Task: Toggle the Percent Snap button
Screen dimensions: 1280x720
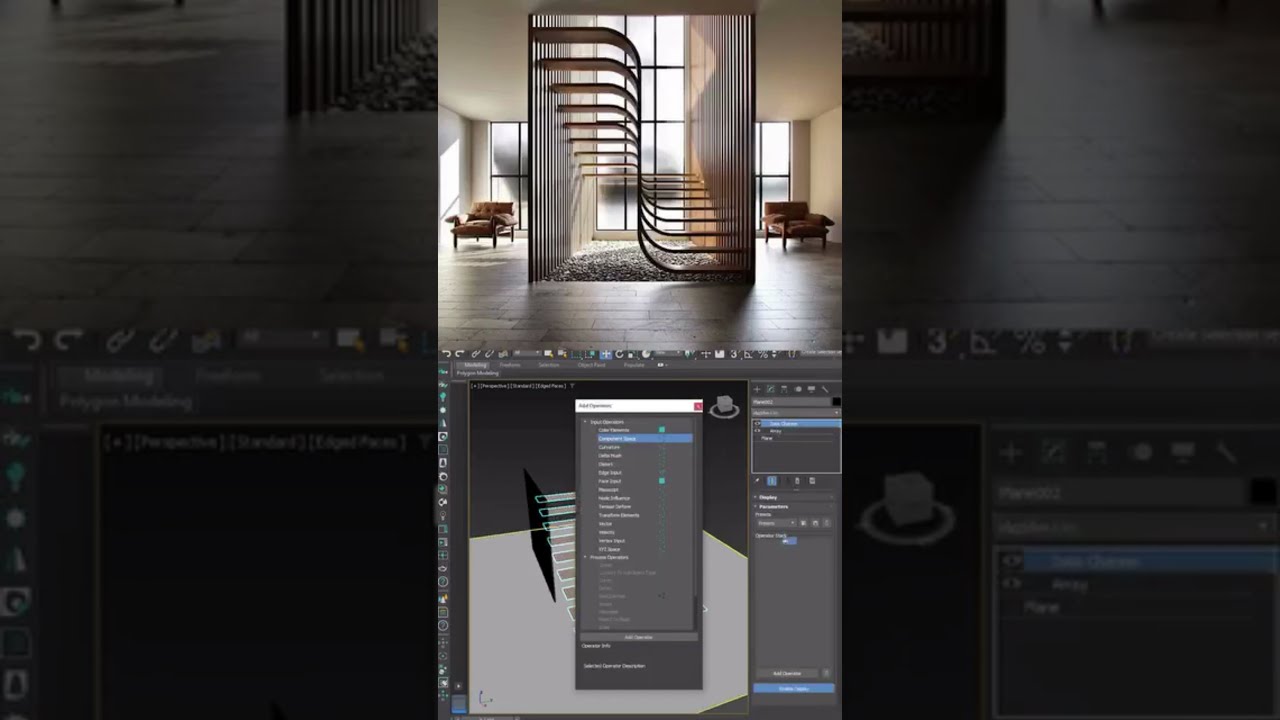Action: pyautogui.click(x=763, y=354)
